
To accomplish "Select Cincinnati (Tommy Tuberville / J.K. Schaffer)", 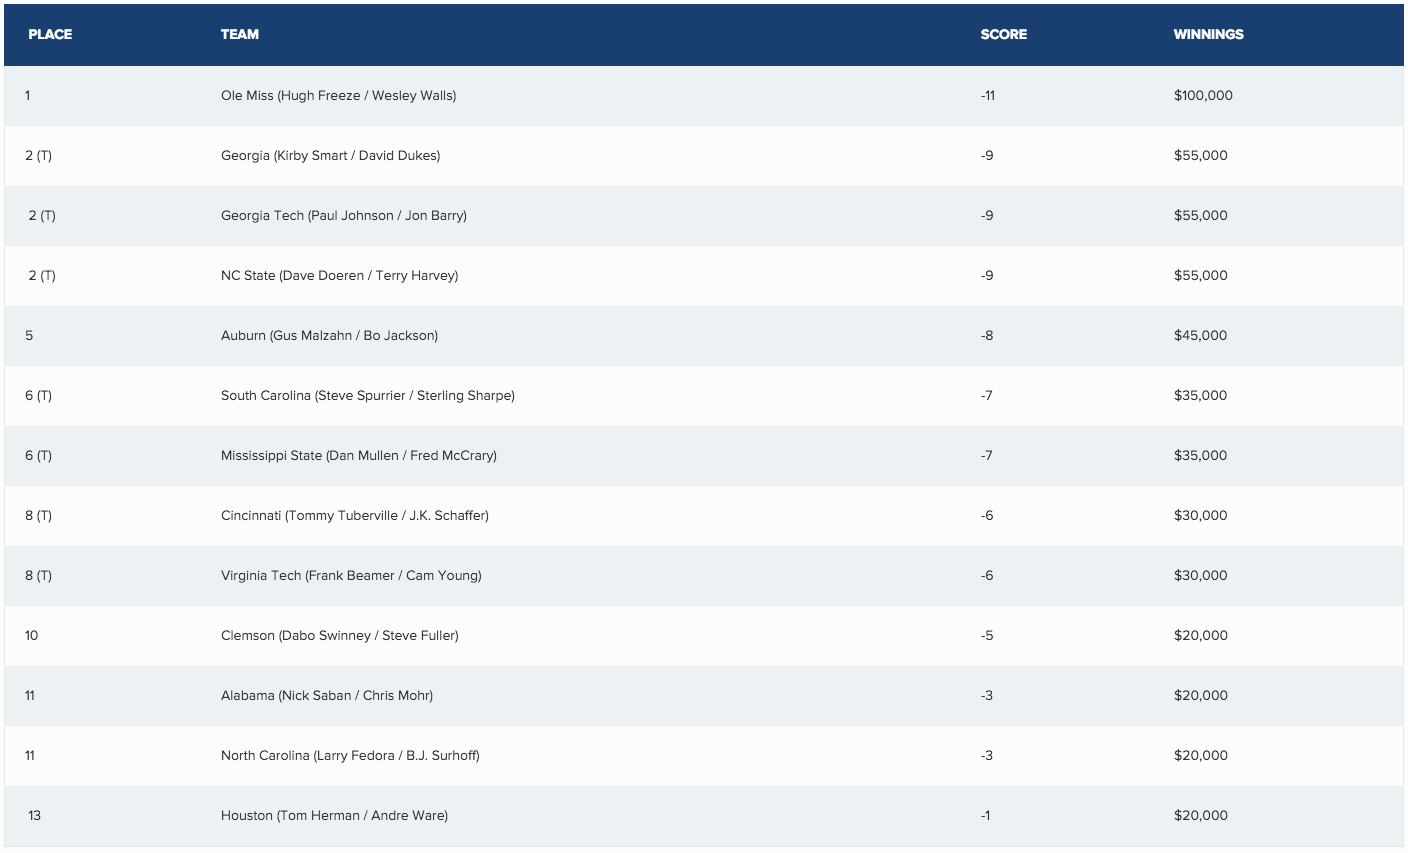I will [x=355, y=516].
